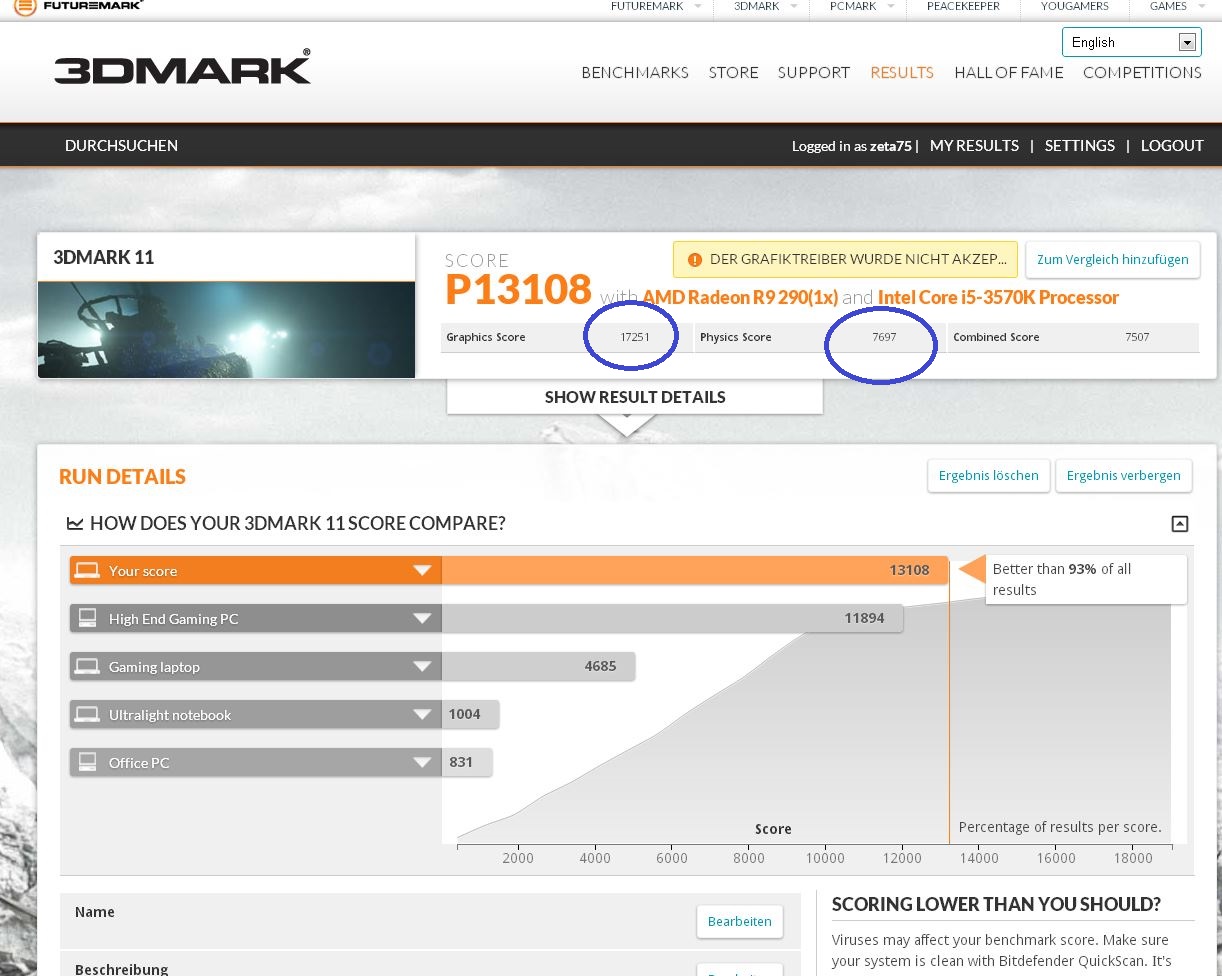Expand the Gaming laptop dropdown arrow
1222x976 pixels.
coord(423,667)
